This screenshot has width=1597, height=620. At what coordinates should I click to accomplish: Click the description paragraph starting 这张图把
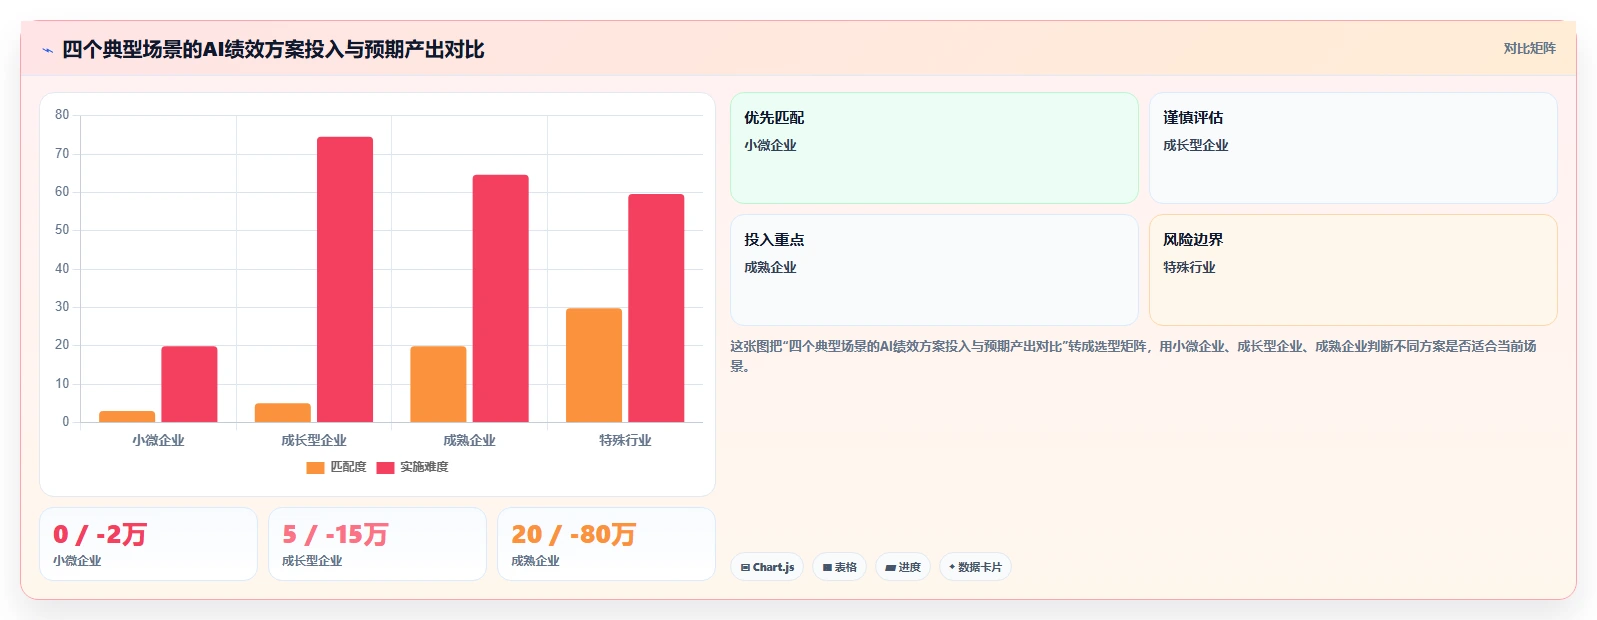[x=1133, y=356]
